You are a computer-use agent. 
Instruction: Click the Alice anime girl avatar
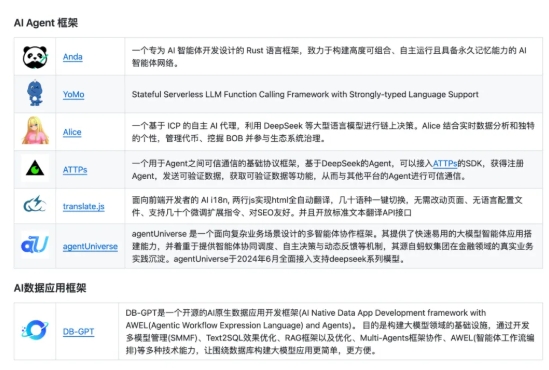click(35, 131)
